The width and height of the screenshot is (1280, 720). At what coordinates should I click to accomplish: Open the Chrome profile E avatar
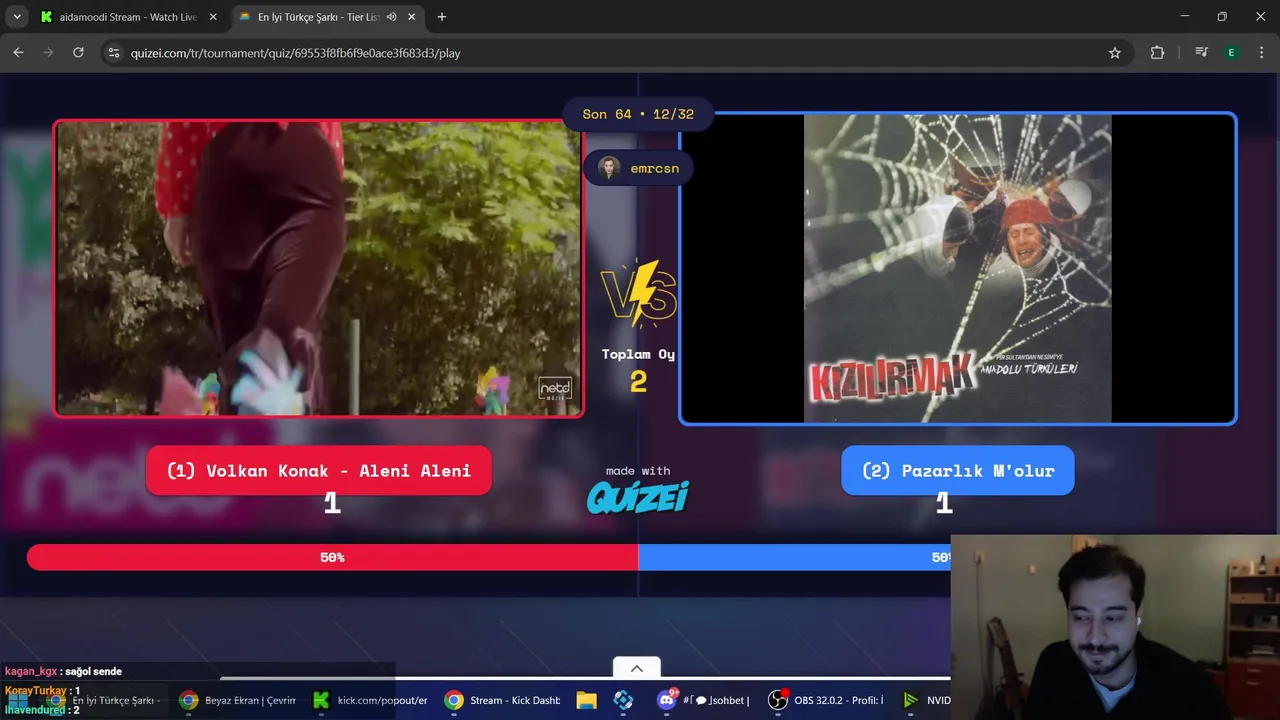[1231, 53]
